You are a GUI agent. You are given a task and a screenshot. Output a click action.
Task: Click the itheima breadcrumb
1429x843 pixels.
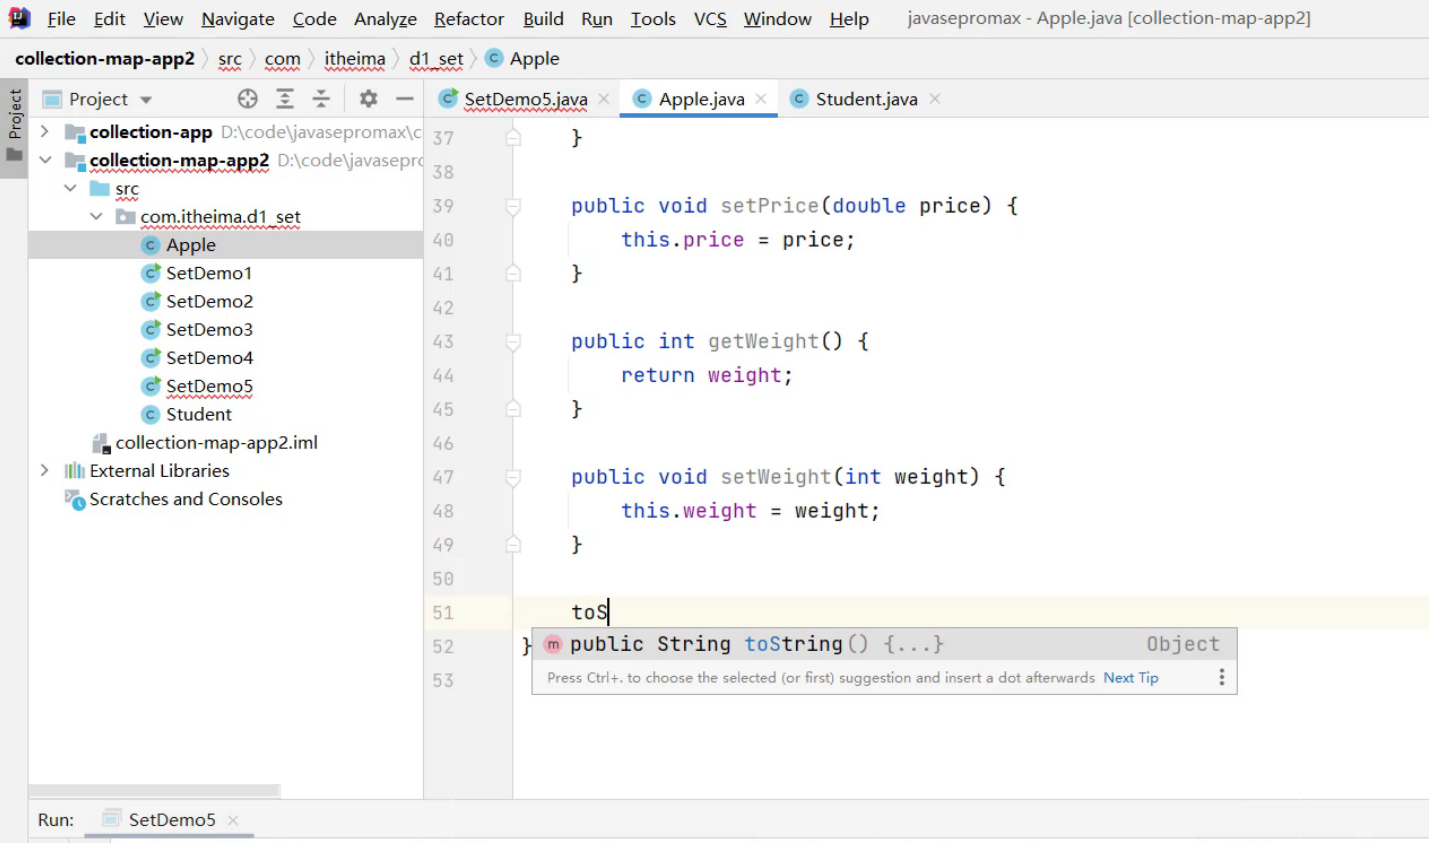[x=354, y=59]
